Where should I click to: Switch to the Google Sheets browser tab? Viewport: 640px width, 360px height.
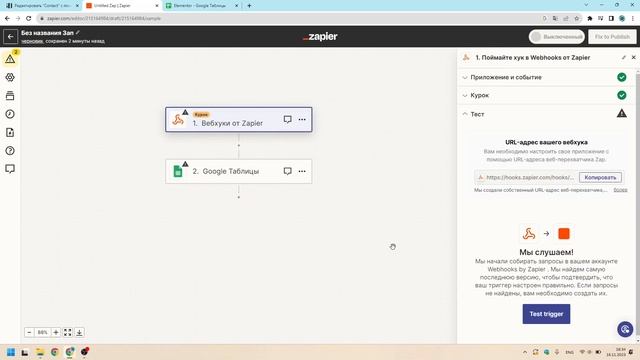202,6
